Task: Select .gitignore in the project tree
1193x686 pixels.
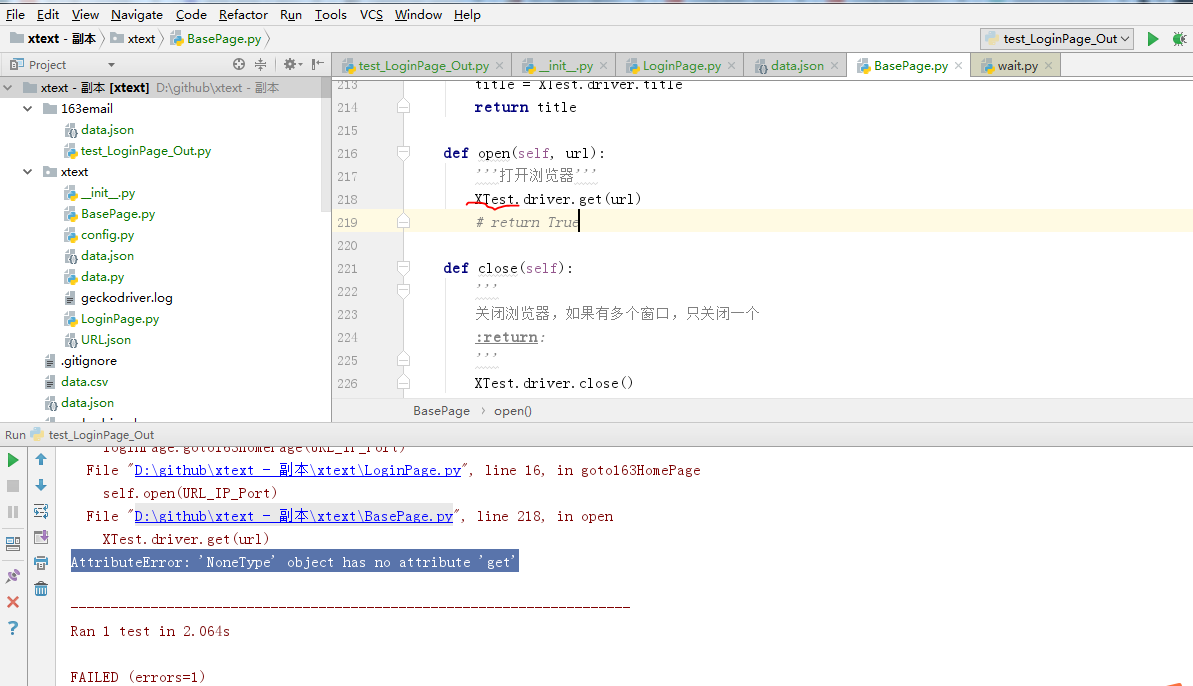Action: click(88, 361)
